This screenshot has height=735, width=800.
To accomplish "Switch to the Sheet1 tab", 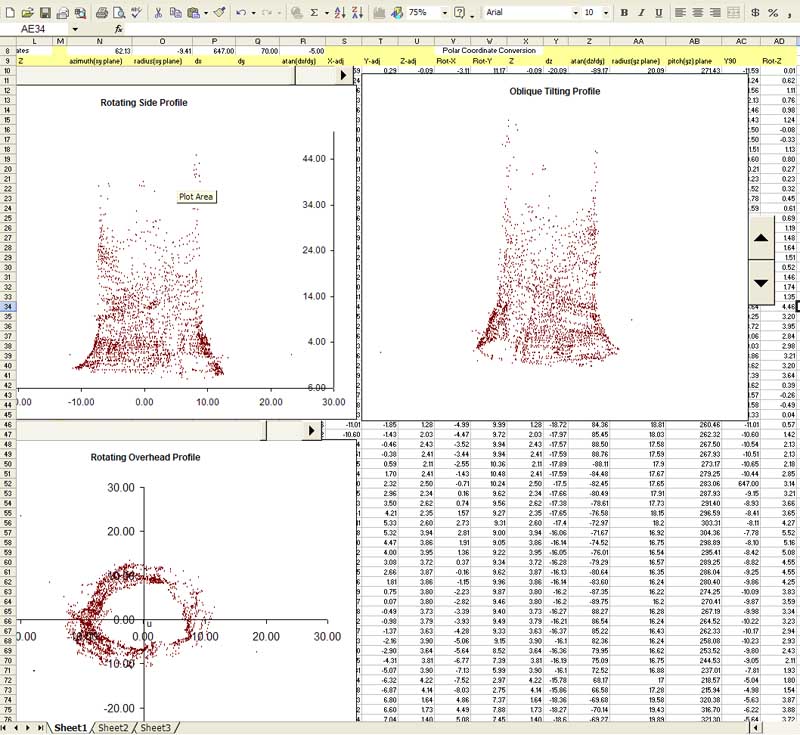I will point(70,727).
